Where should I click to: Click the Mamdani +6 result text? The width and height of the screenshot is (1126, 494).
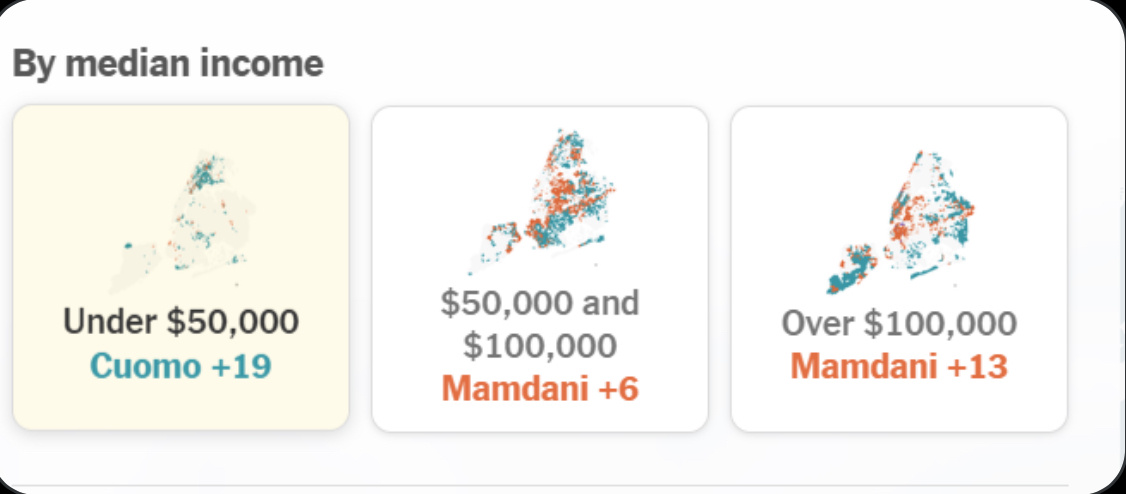coord(540,388)
